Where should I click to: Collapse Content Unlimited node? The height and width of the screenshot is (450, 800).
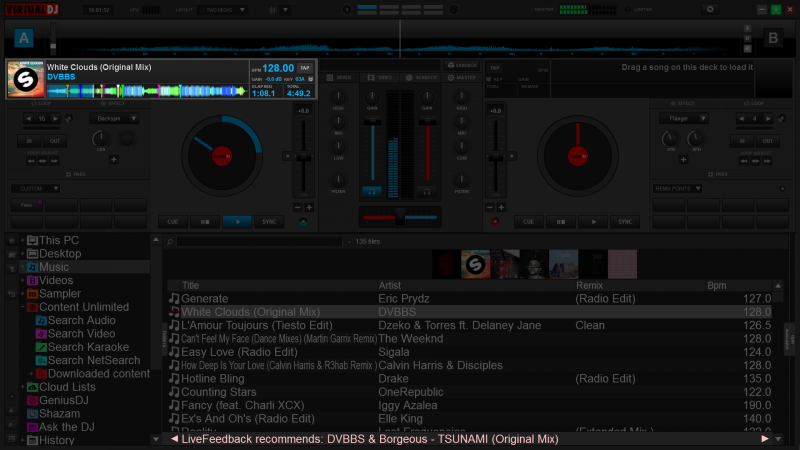[22, 307]
